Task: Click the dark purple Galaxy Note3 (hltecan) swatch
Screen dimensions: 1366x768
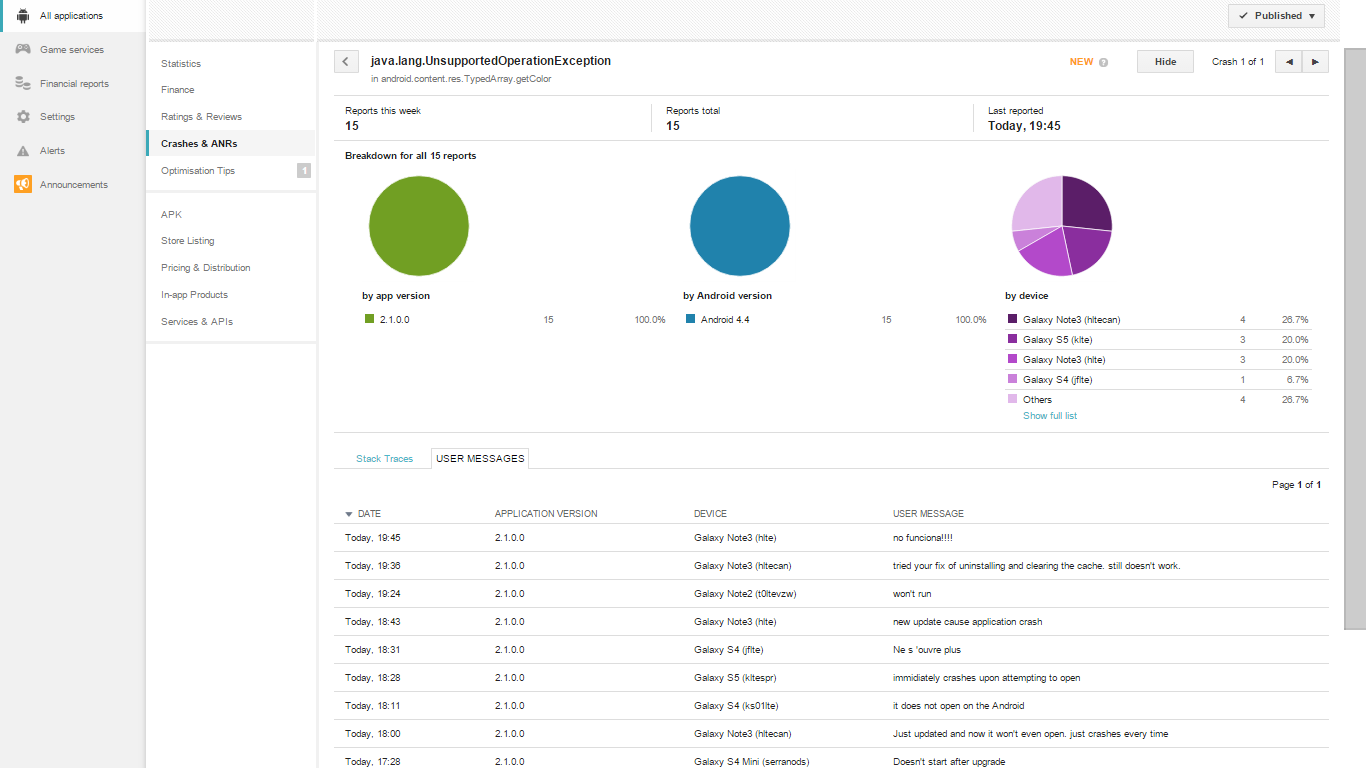Action: tap(1013, 320)
